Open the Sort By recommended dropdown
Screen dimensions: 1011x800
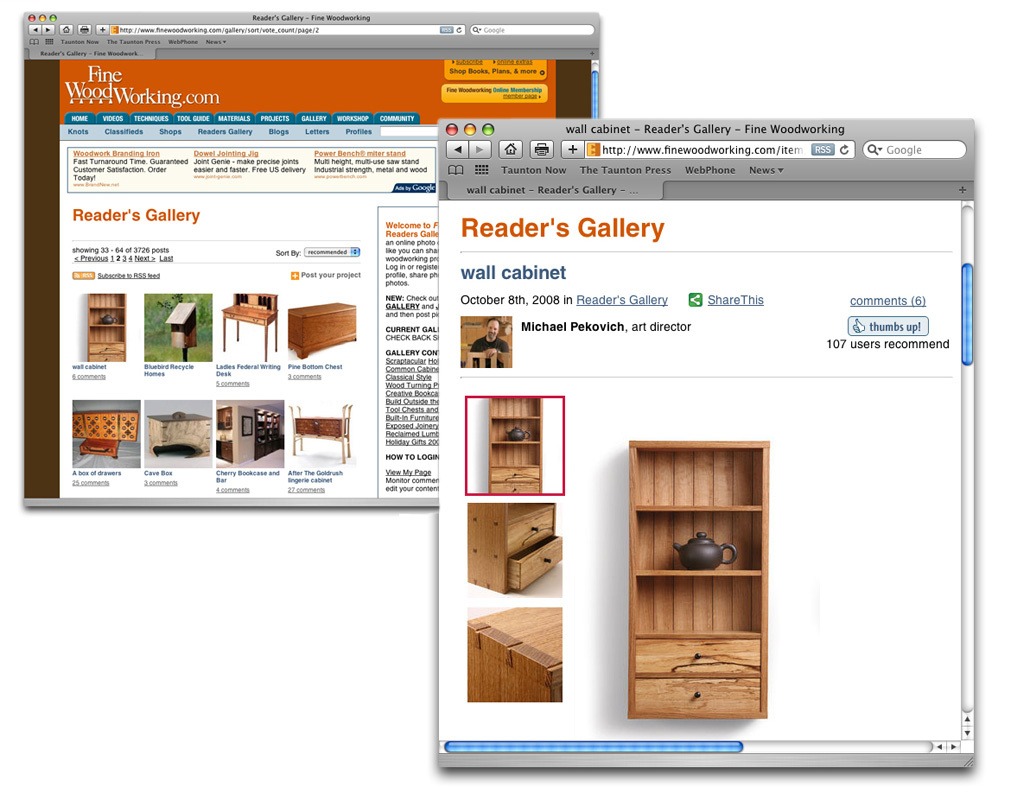pyautogui.click(x=332, y=252)
